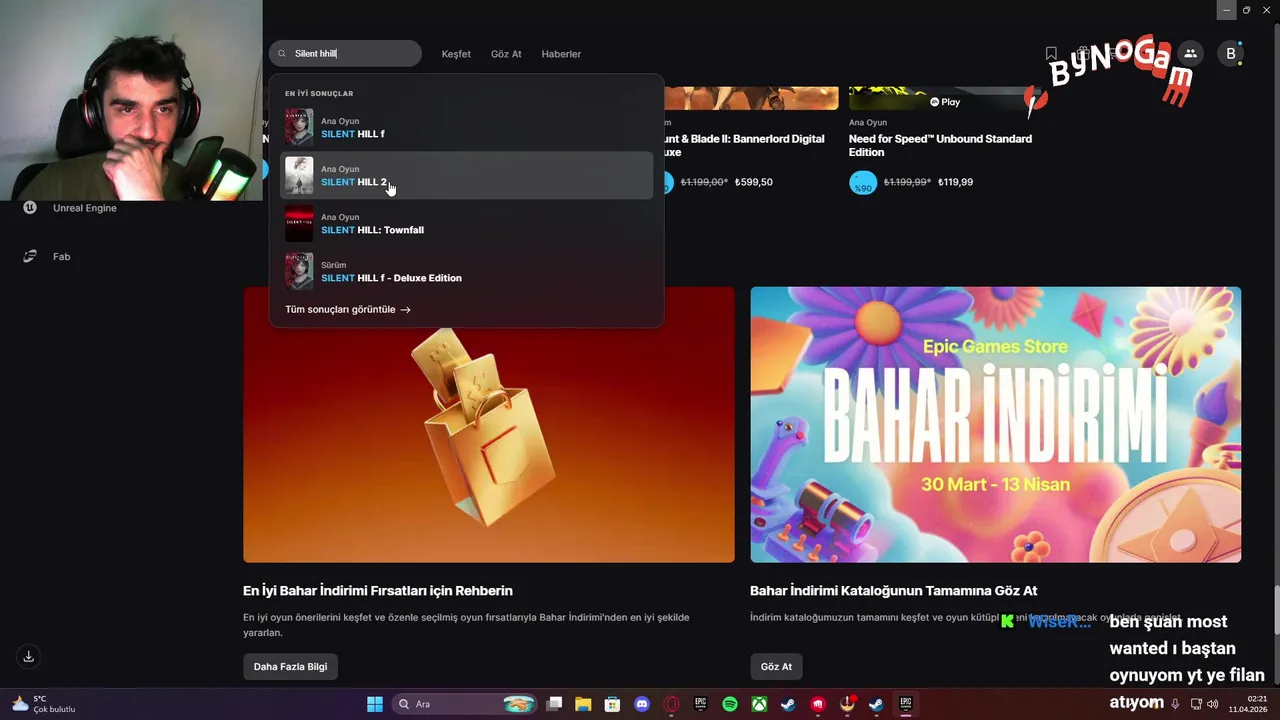Open Bahar İndirimi Kataloğunun Tamamına Göz At heading
This screenshot has height=720, width=1280.
(x=894, y=591)
